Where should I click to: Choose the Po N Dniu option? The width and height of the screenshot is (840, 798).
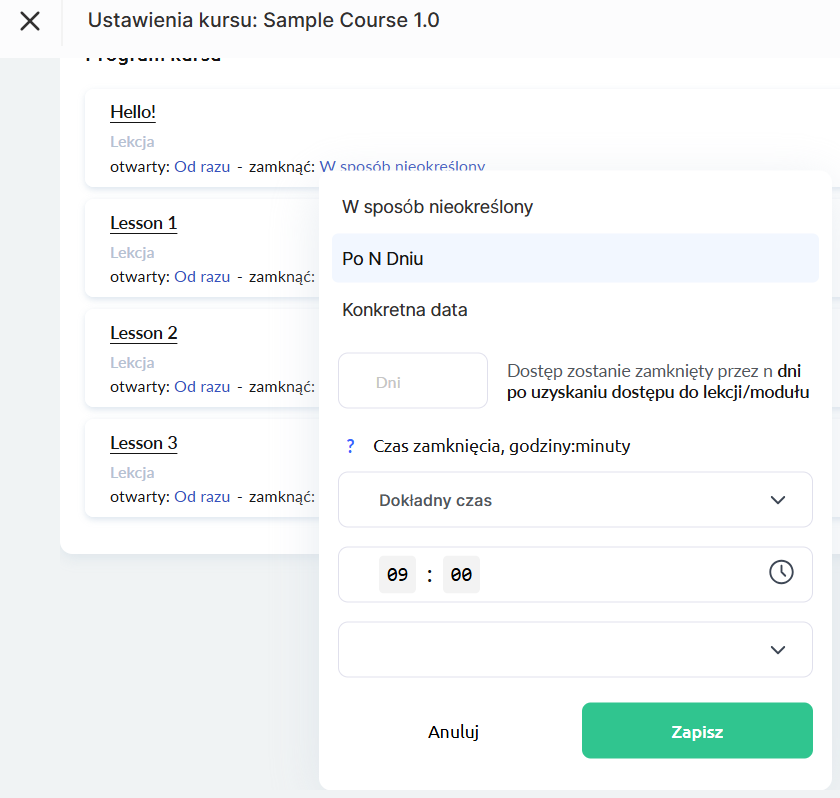point(575,258)
